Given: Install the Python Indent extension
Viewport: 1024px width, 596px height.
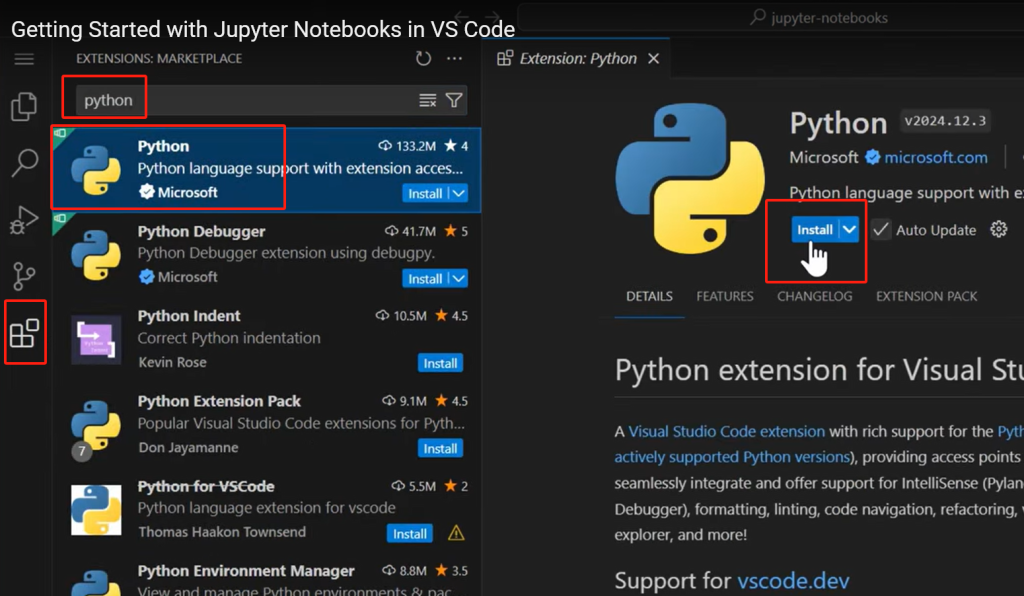Looking at the screenshot, I should tap(440, 363).
